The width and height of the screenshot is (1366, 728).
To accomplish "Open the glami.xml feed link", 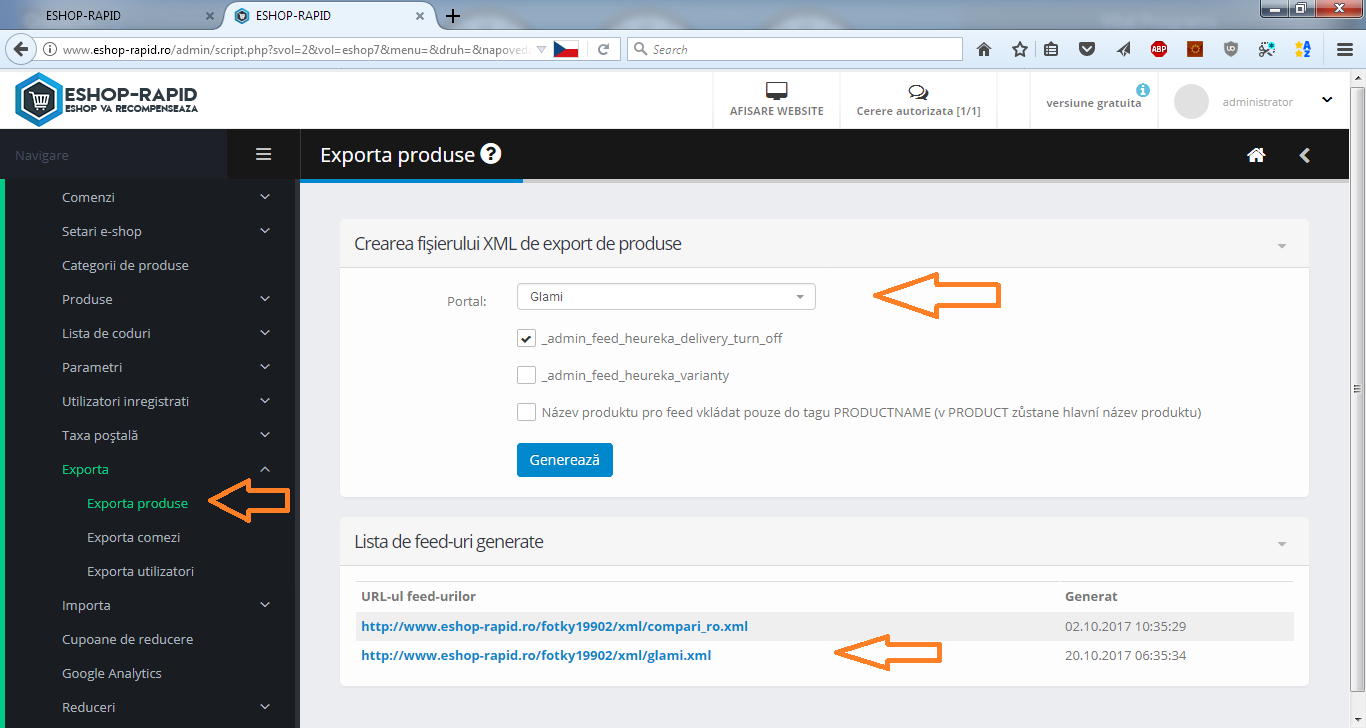I will pyautogui.click(x=536, y=656).
